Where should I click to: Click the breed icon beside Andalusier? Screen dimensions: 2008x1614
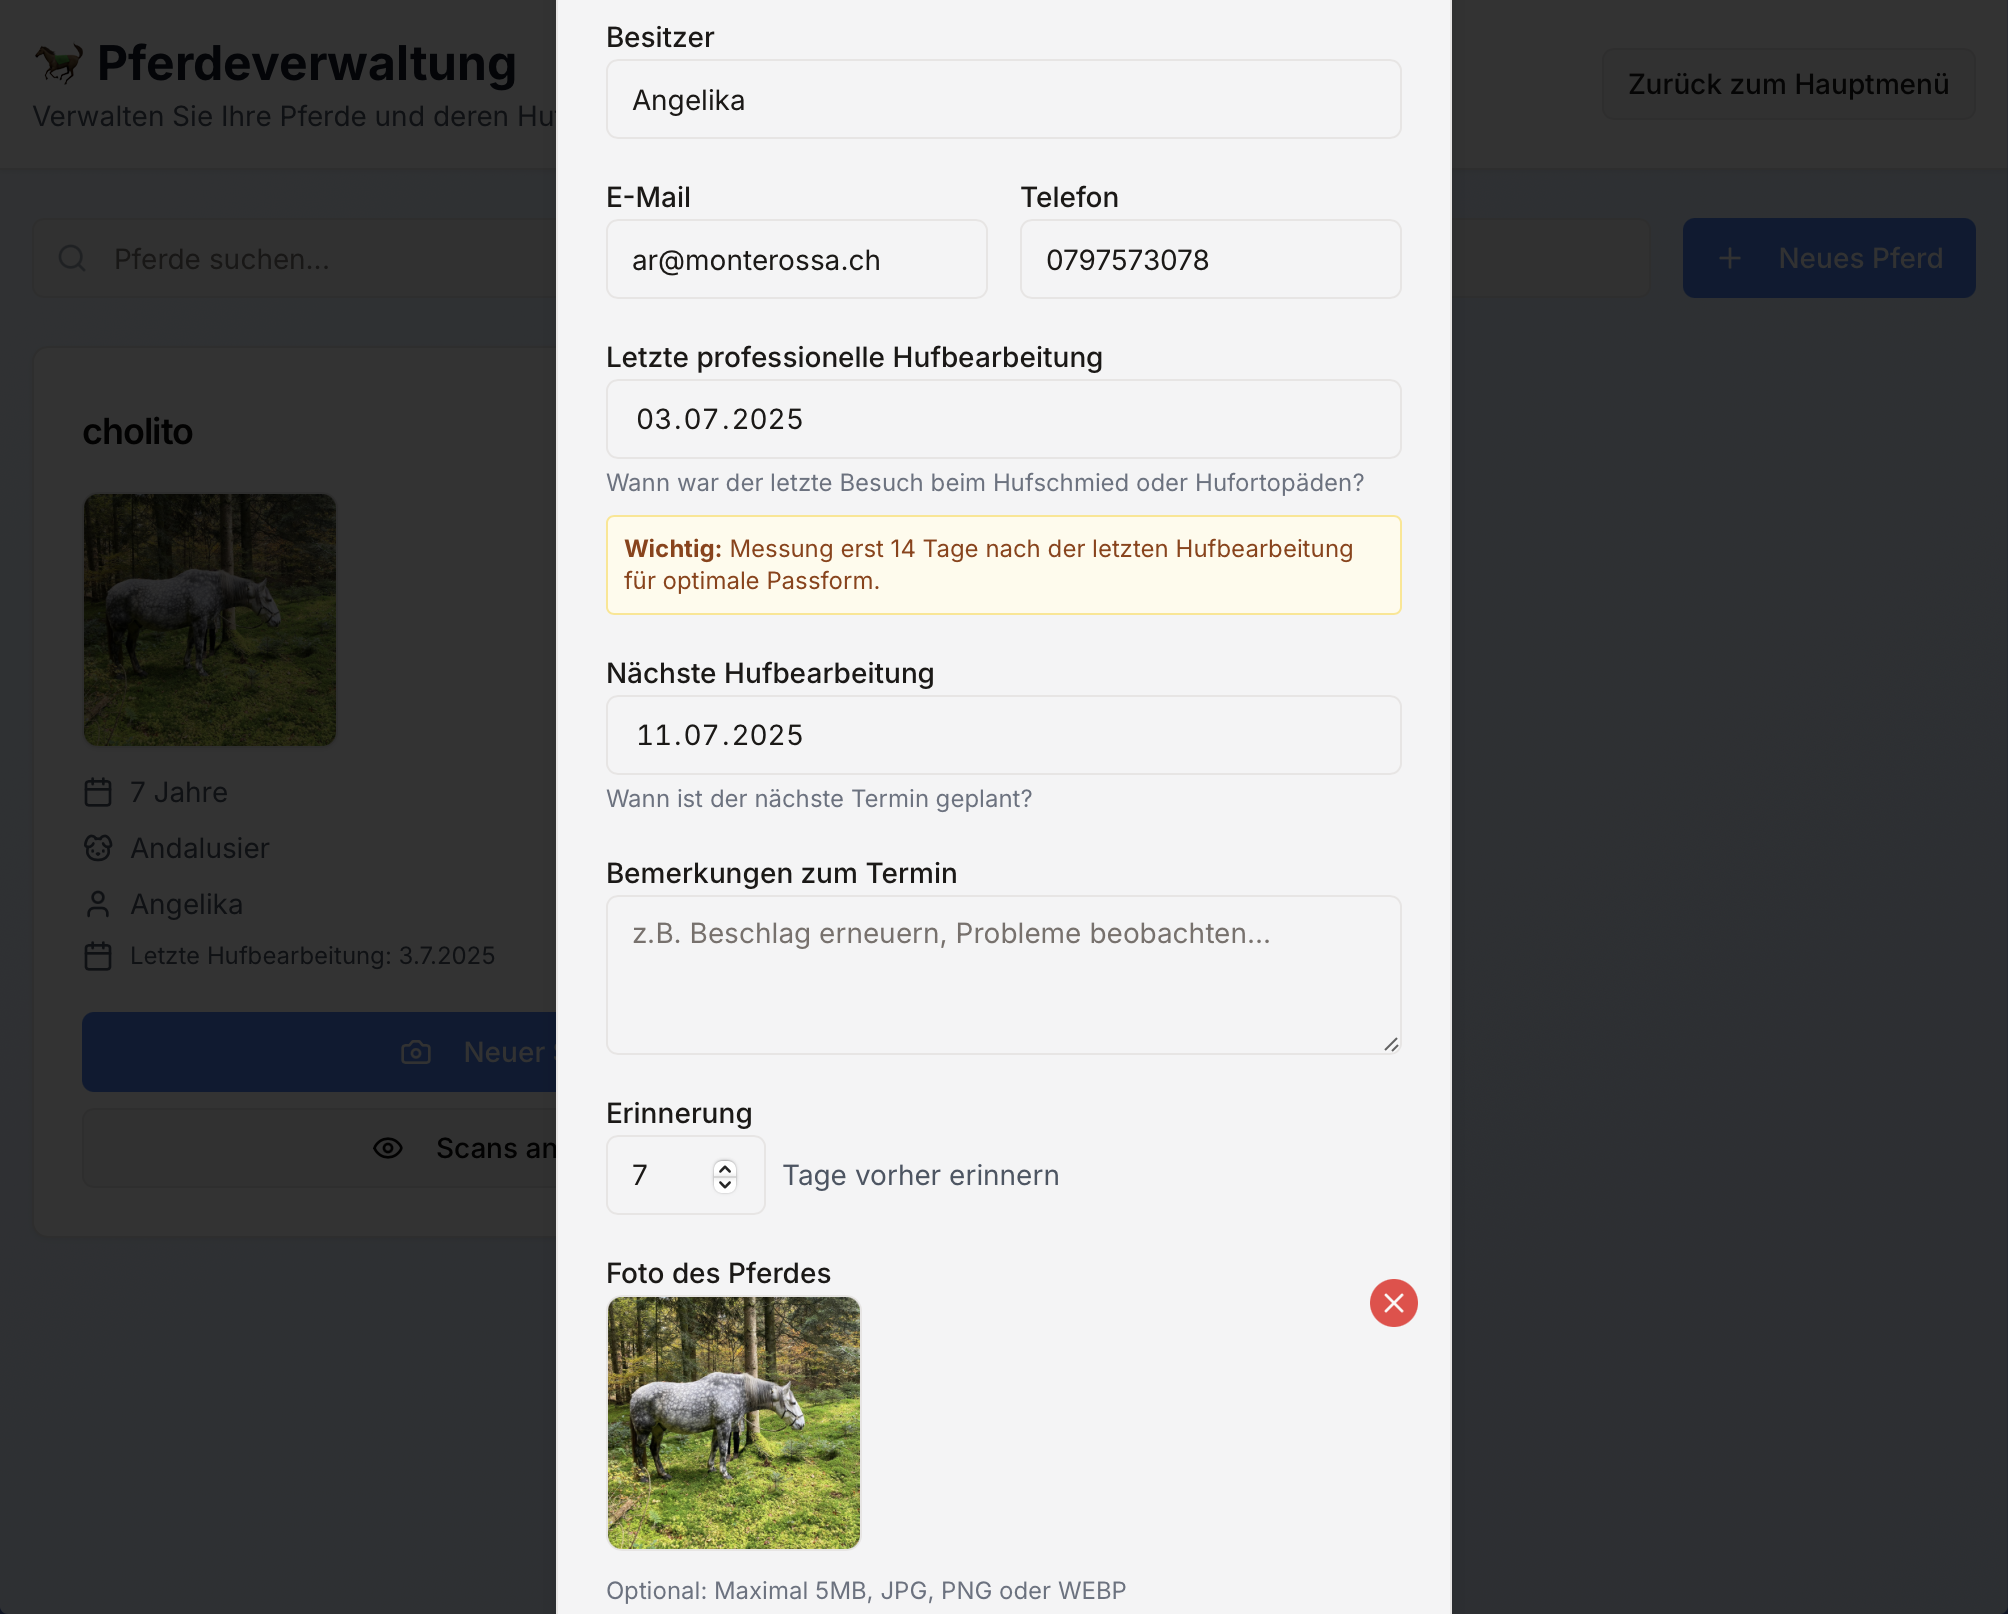(98, 849)
